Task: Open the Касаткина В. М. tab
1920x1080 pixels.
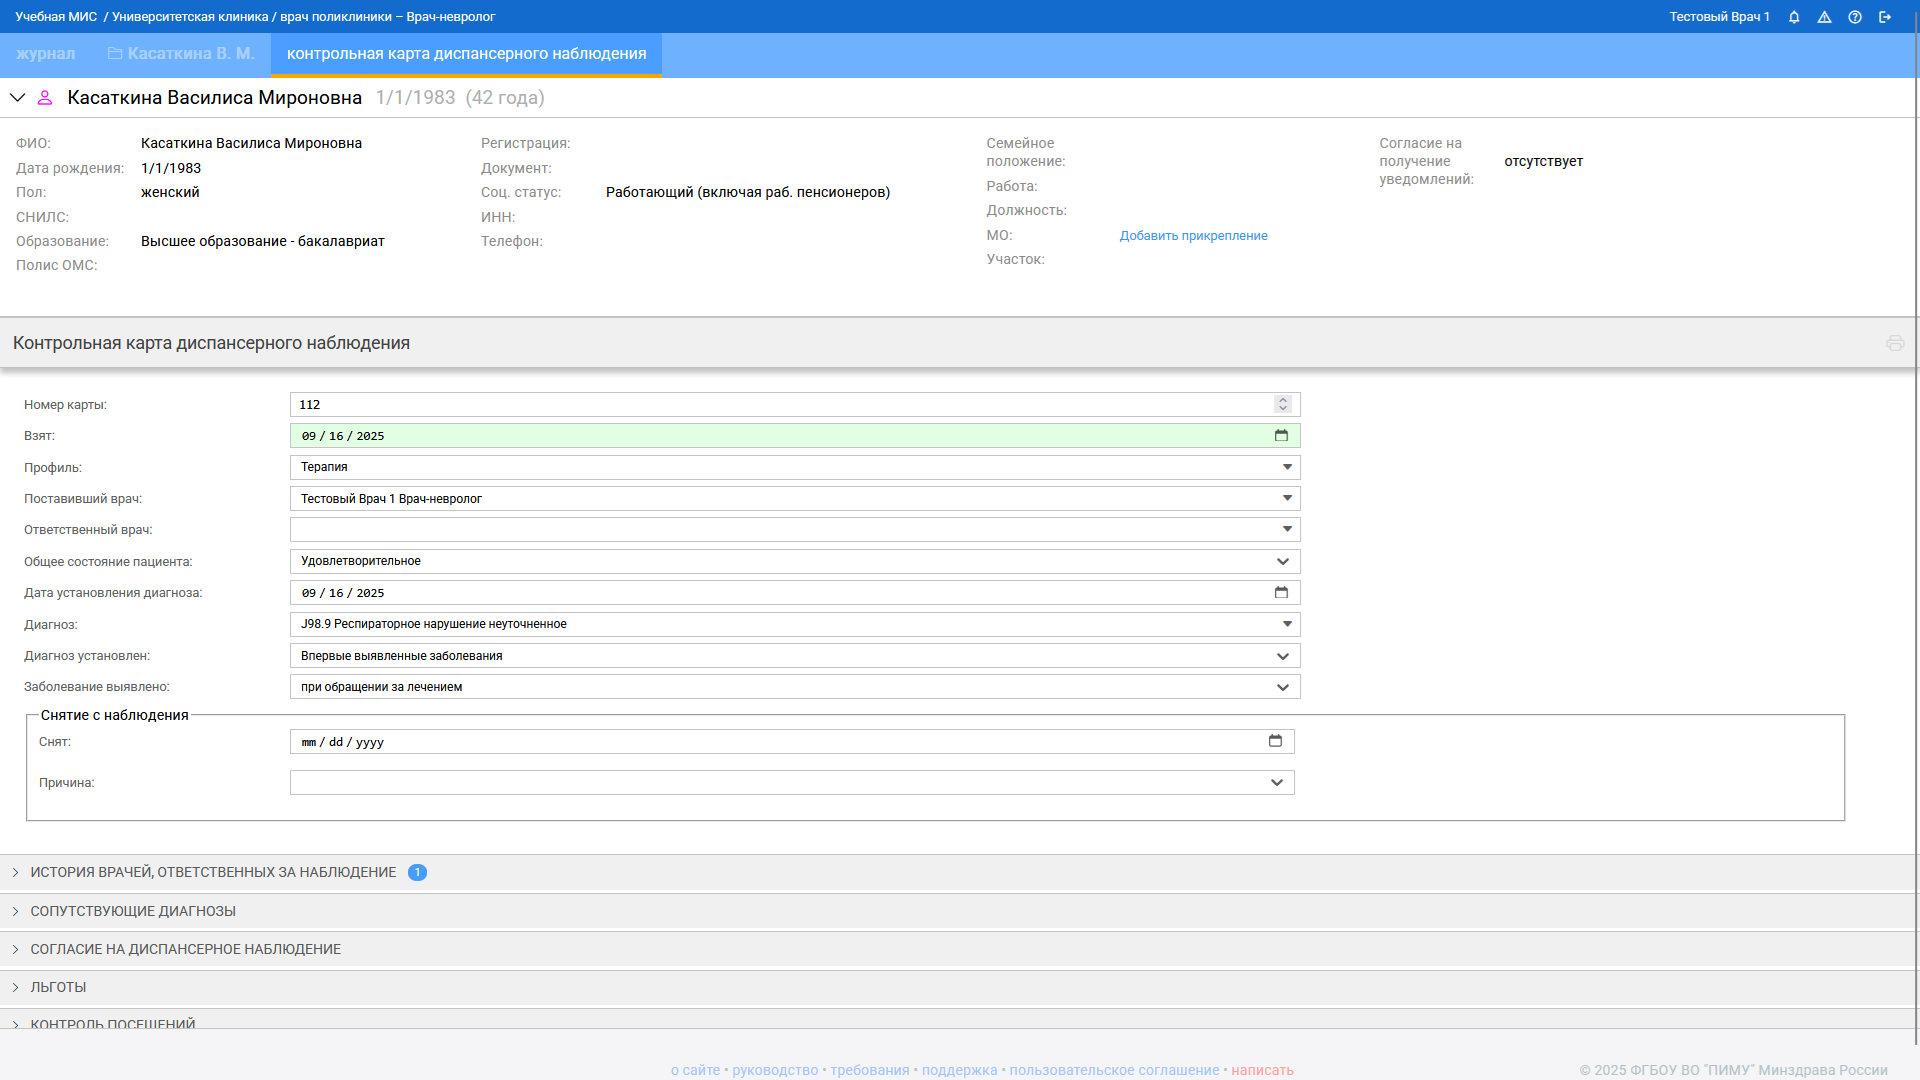Action: 181,54
